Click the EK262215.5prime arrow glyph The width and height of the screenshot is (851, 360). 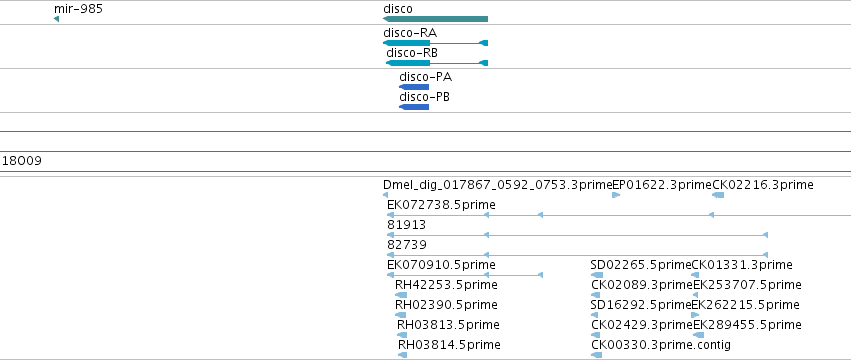[x=695, y=315]
